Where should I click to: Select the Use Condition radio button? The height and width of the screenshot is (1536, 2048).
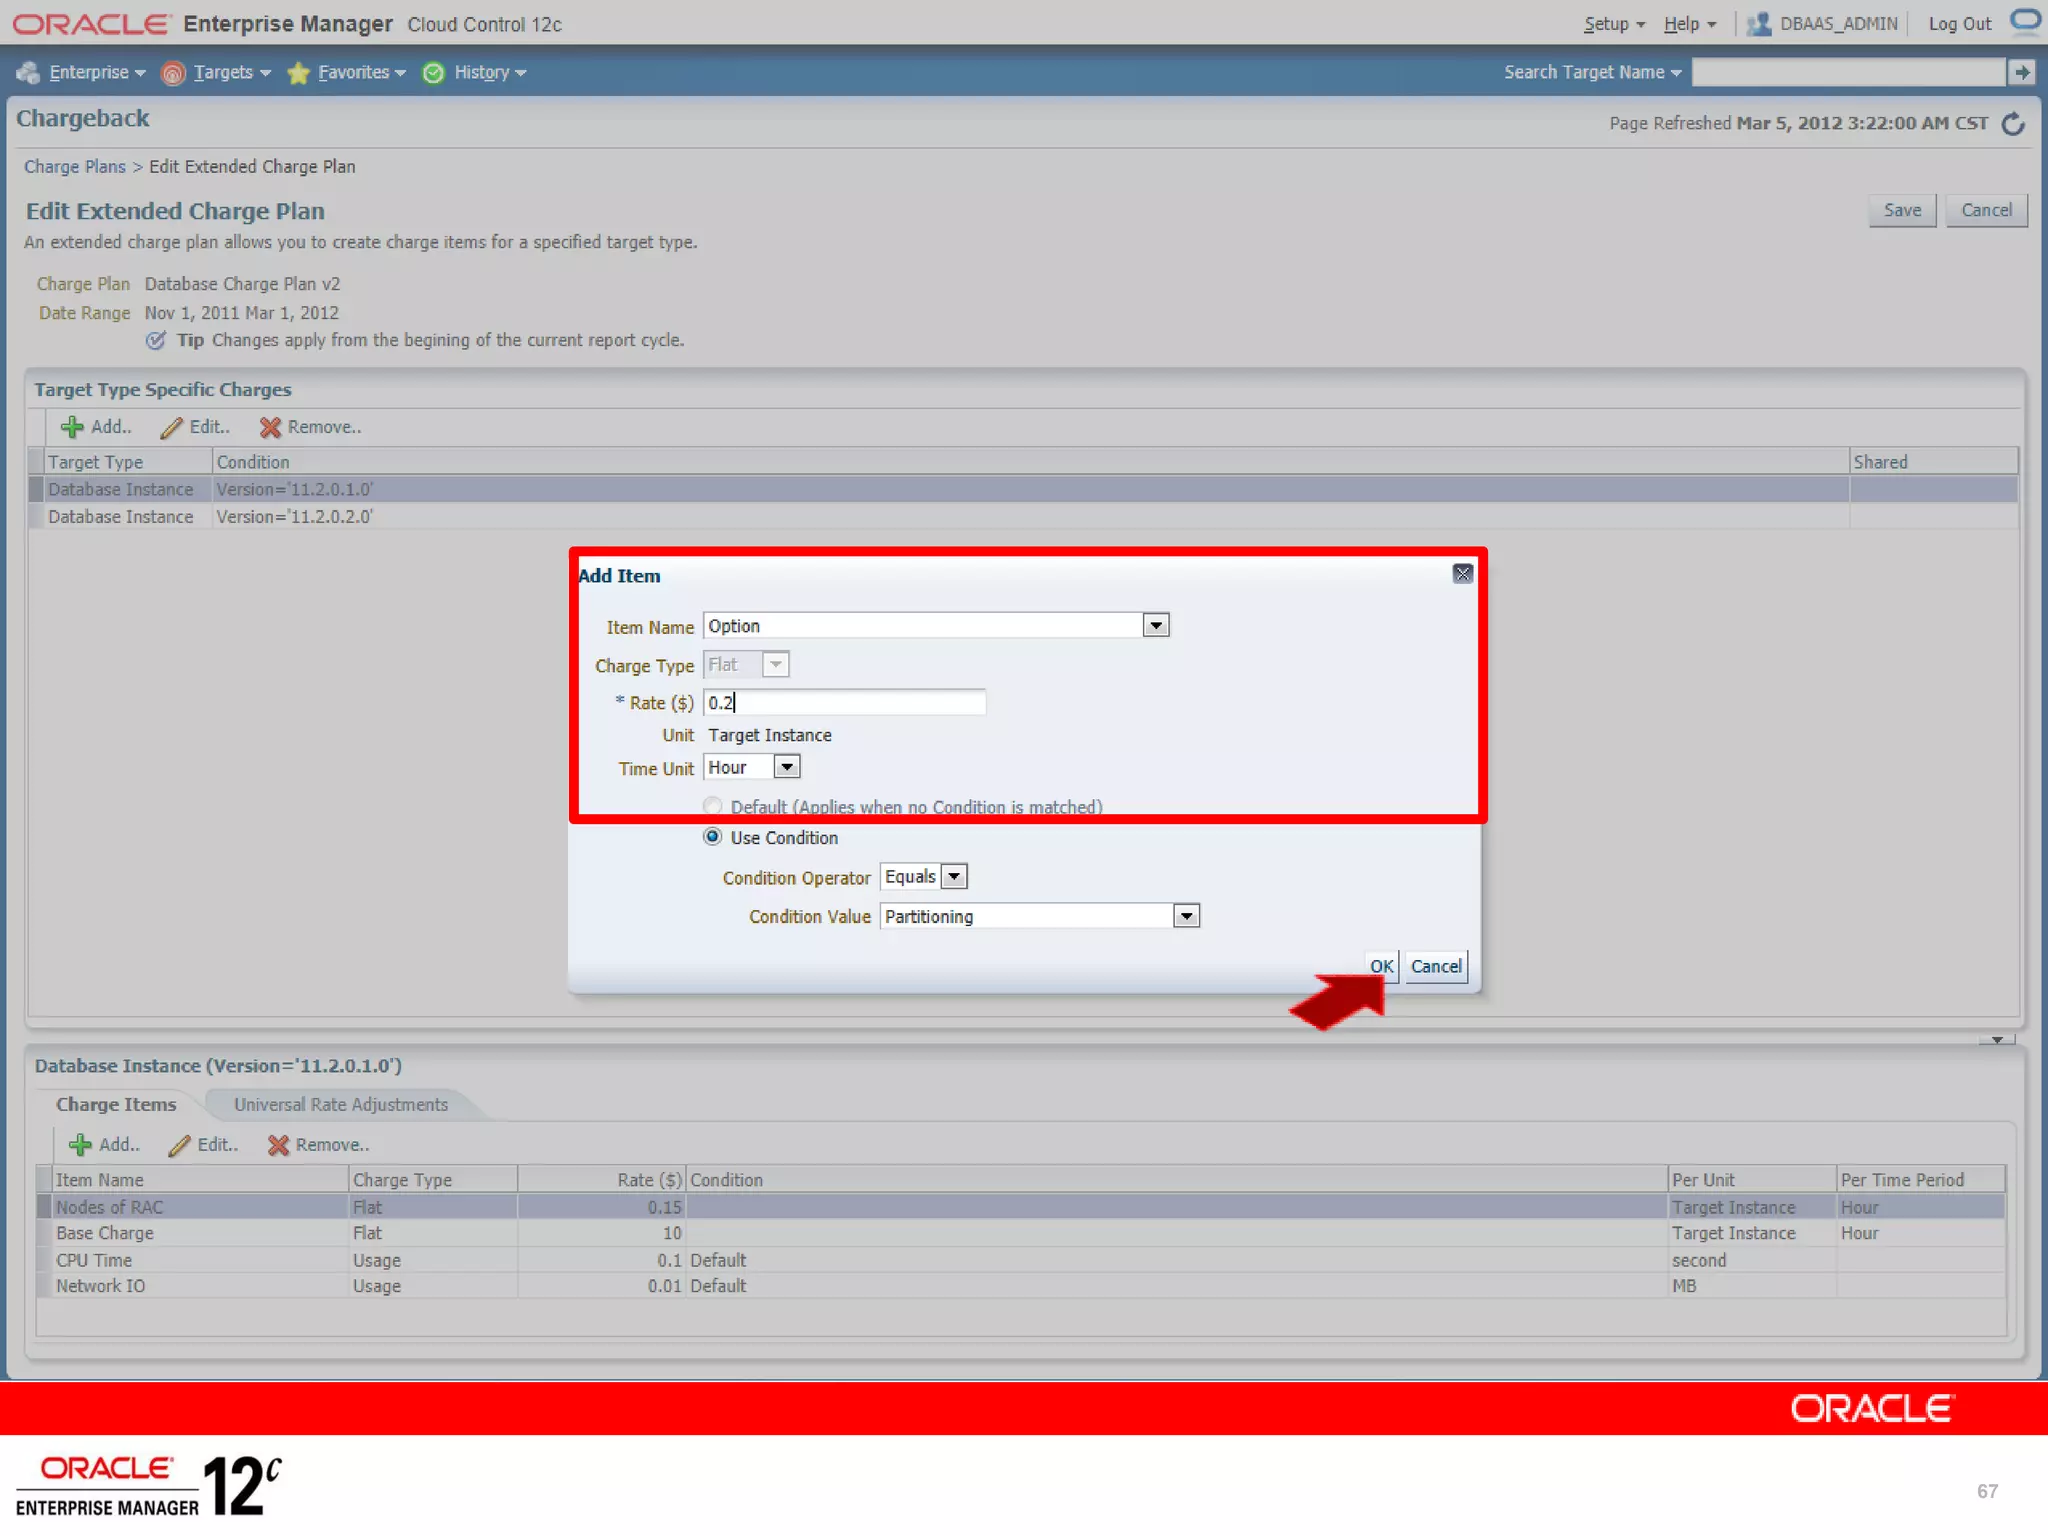click(712, 837)
